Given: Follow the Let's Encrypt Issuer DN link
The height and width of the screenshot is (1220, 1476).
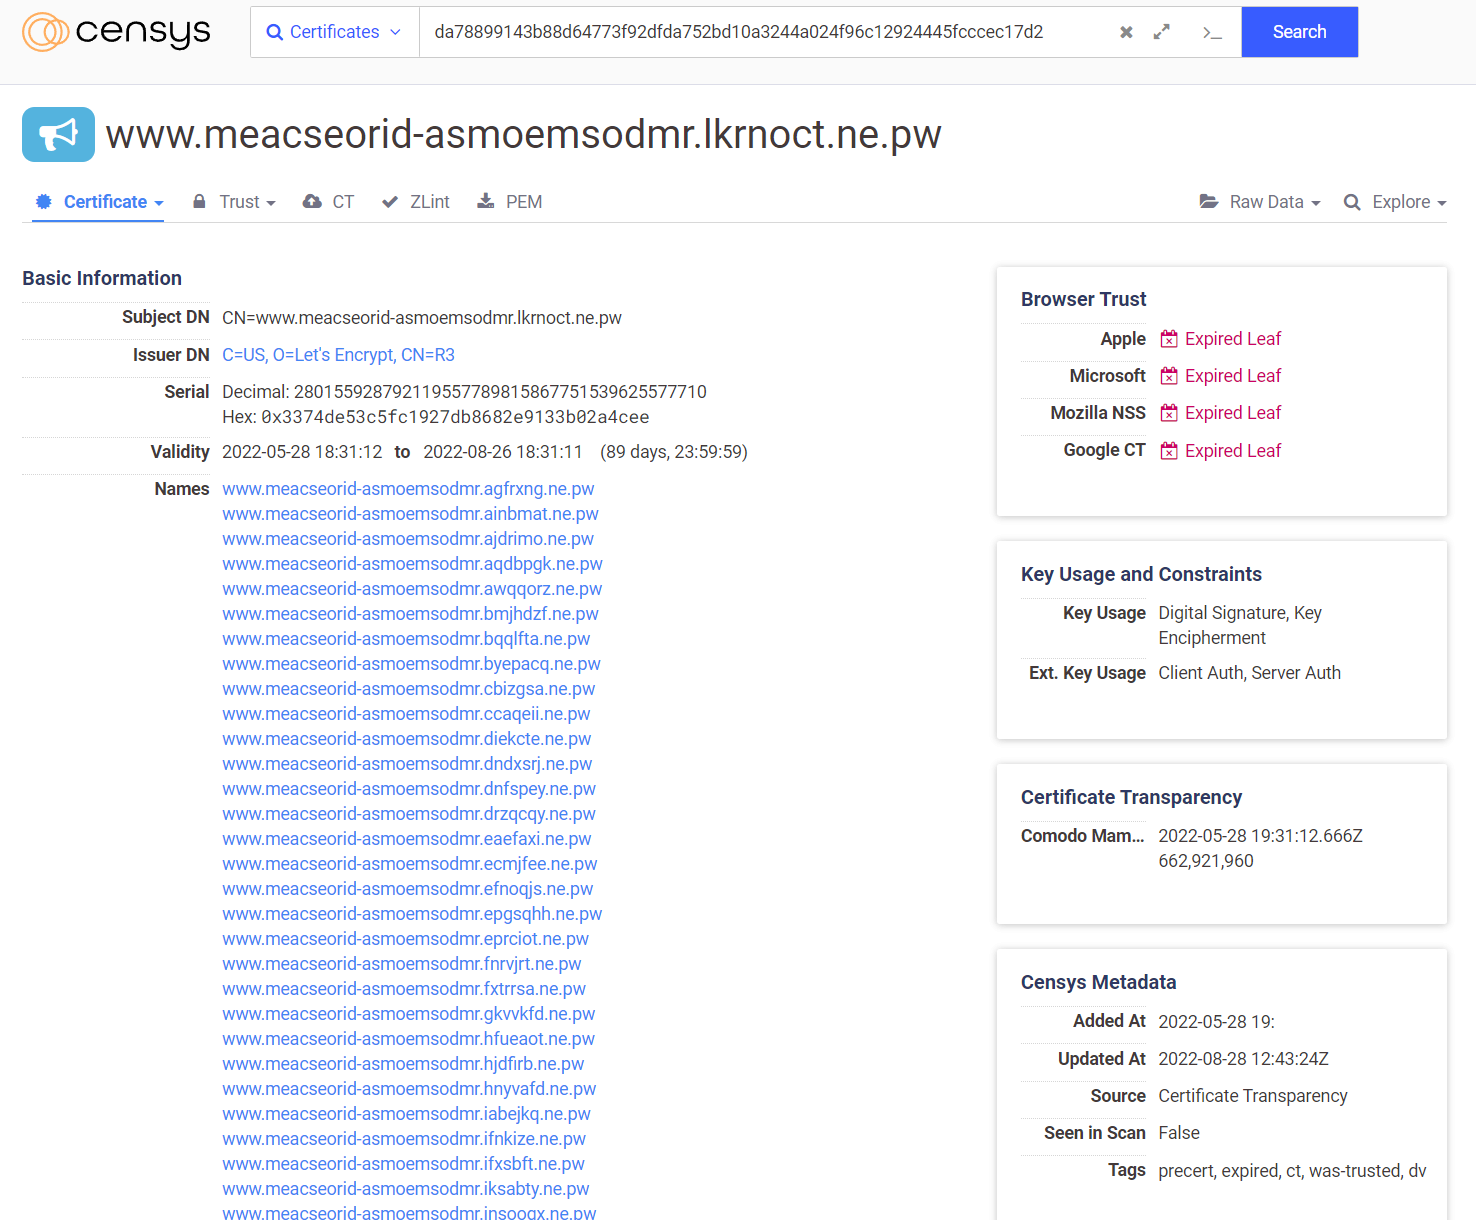Looking at the screenshot, I should pyautogui.click(x=338, y=355).
